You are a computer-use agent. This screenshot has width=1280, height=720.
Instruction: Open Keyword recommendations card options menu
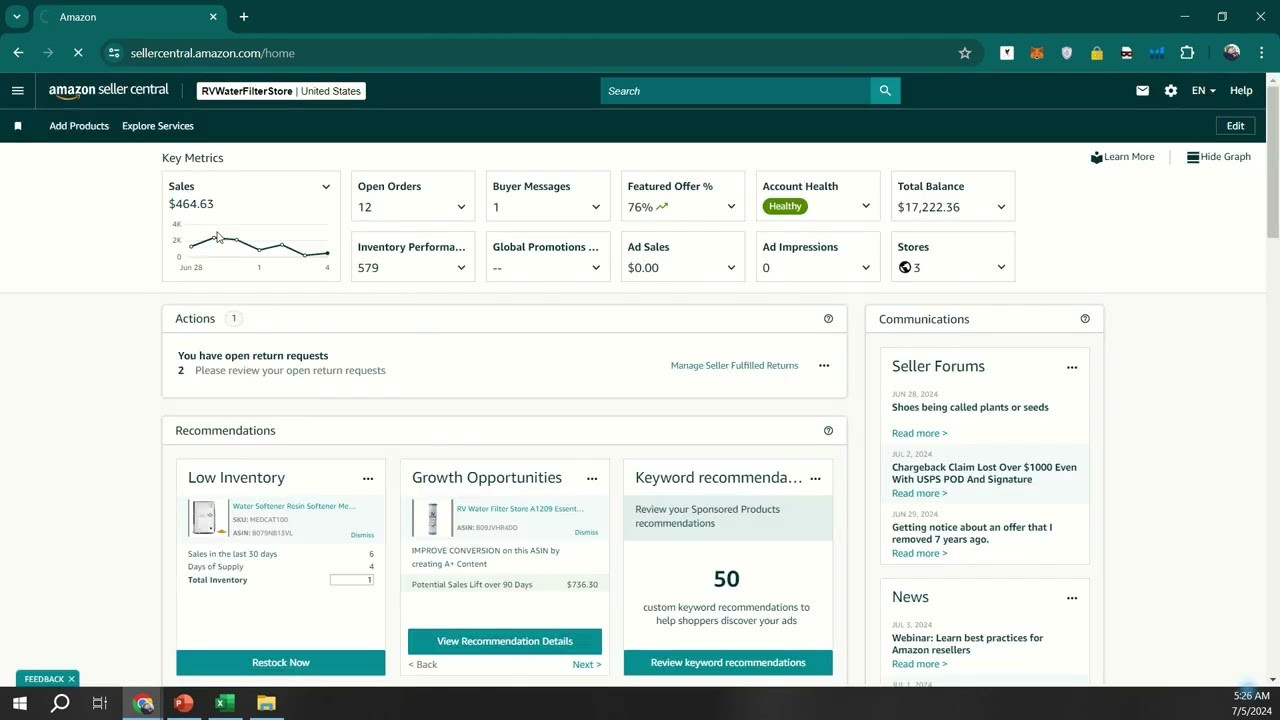point(816,479)
